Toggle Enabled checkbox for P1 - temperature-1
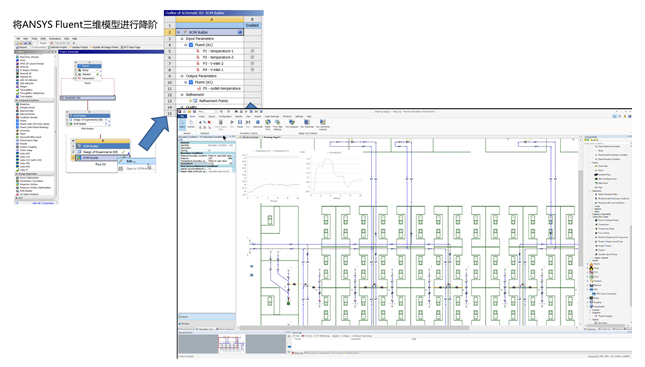The width and height of the screenshot is (645, 367). coord(252,51)
